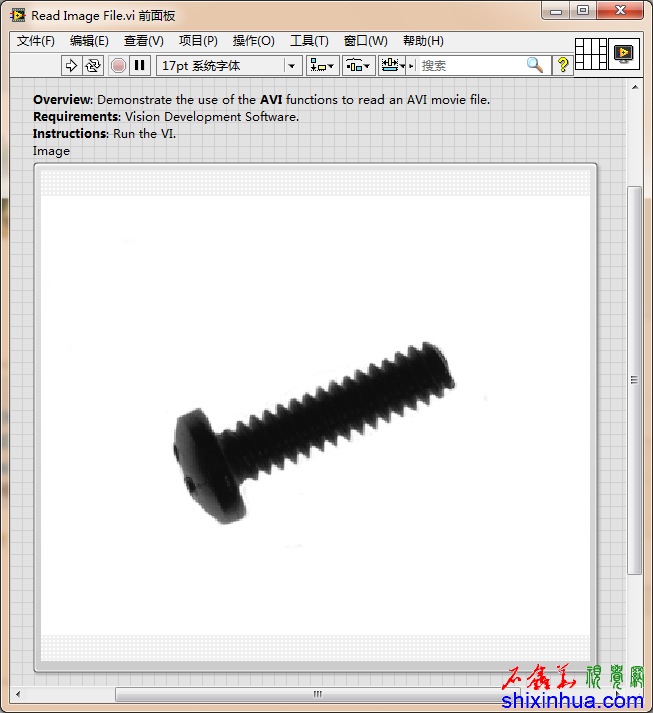
Task: Click the Run arrow button
Action: tap(71, 65)
